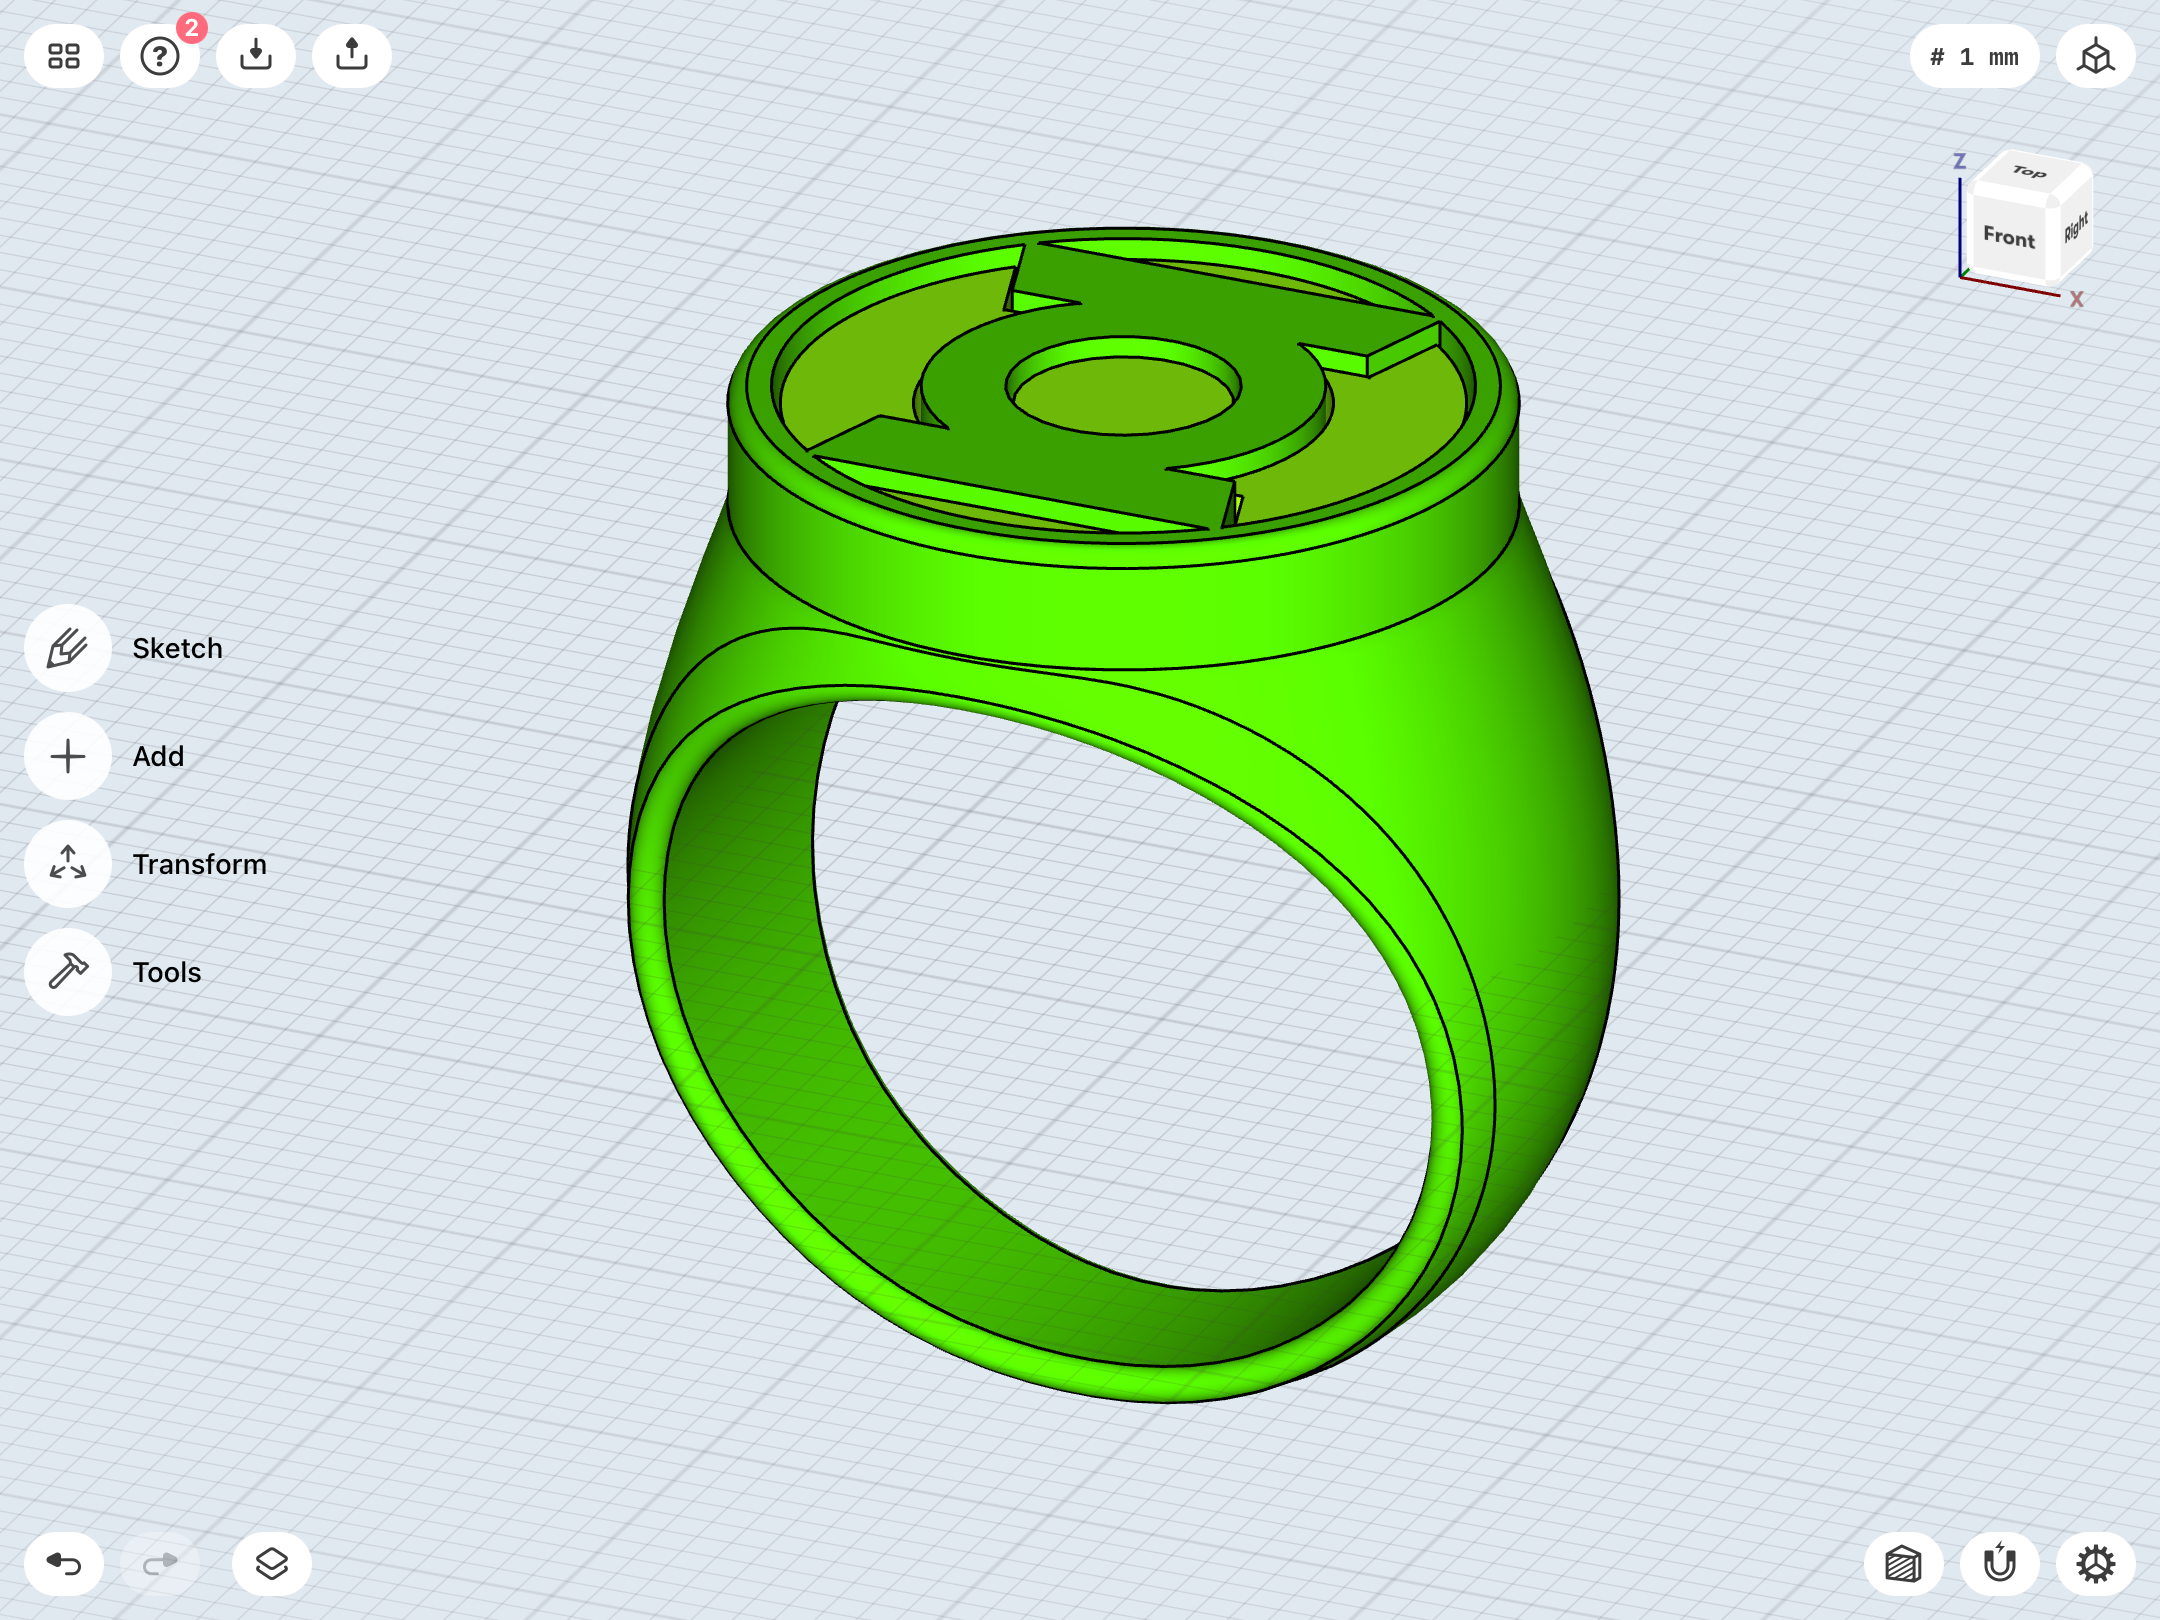This screenshot has height=1620, width=2160.
Task: Open the settings gear icon
Action: pos(2096,1564)
